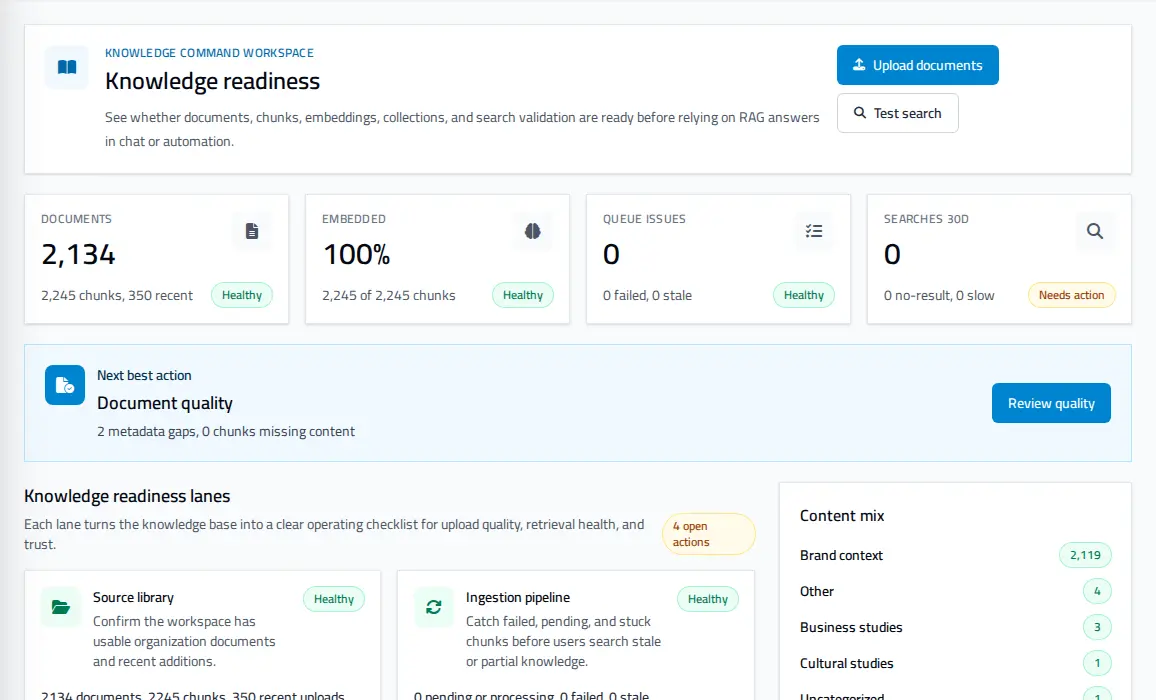Click the Document quality file icon
1156x700 pixels.
tap(65, 385)
